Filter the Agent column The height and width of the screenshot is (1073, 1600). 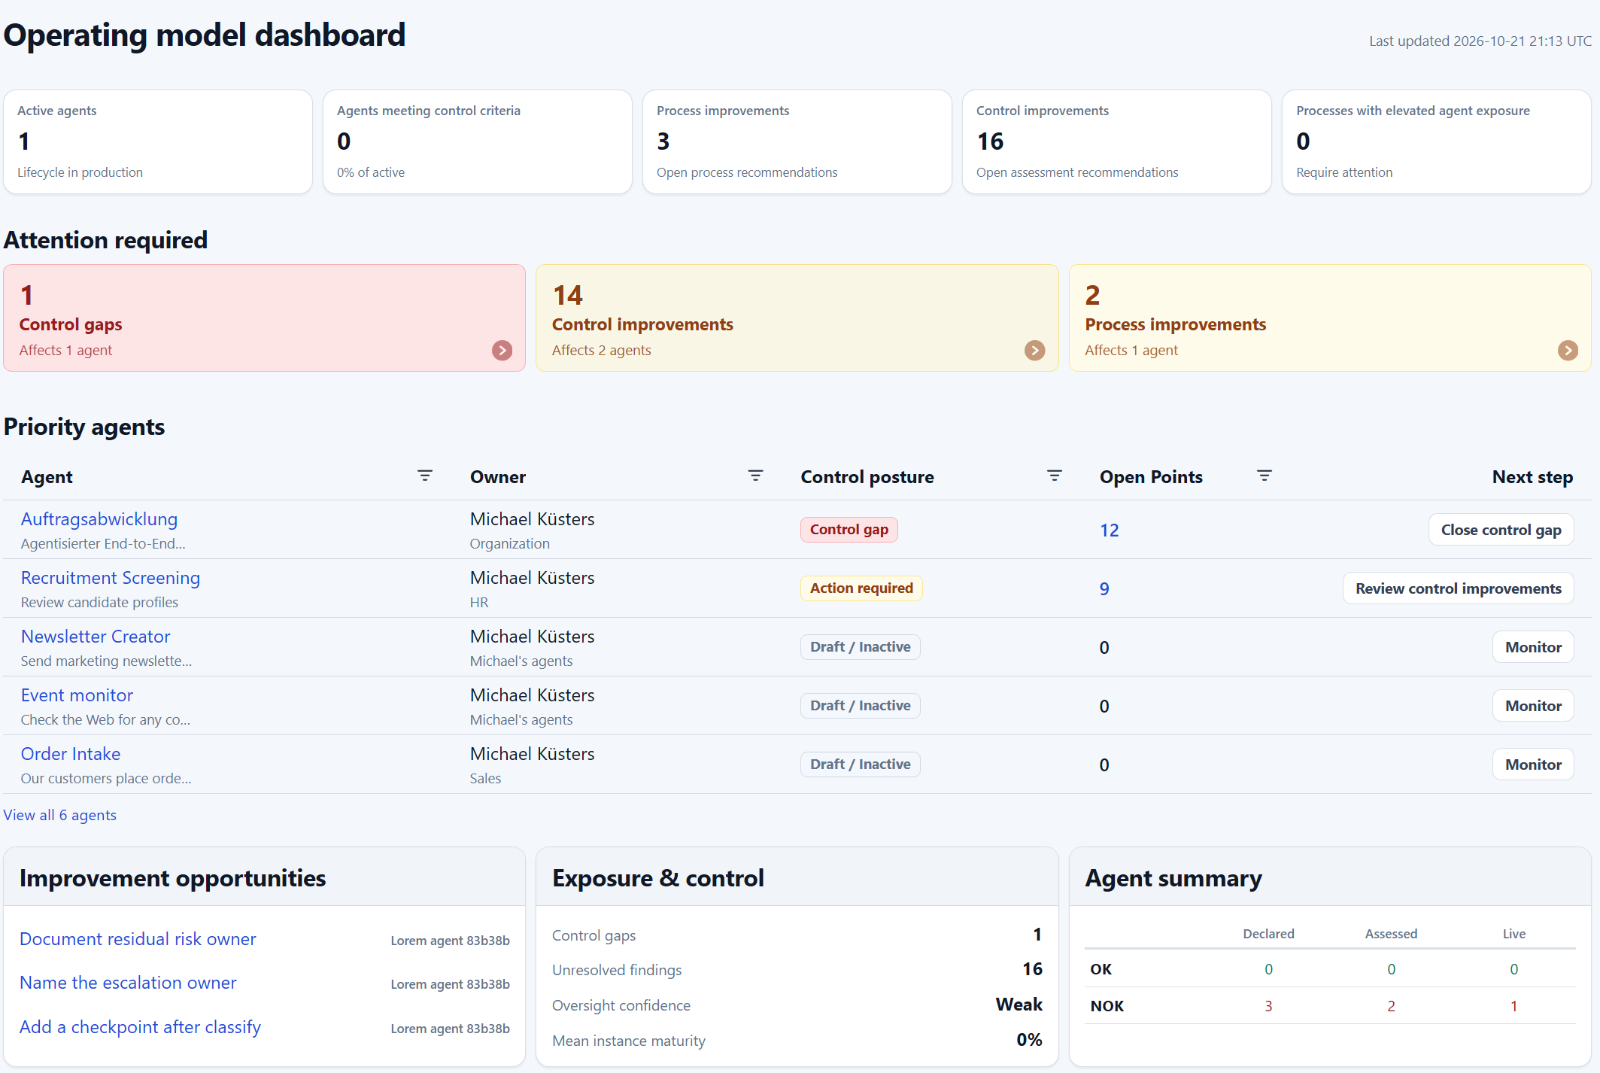tap(425, 476)
